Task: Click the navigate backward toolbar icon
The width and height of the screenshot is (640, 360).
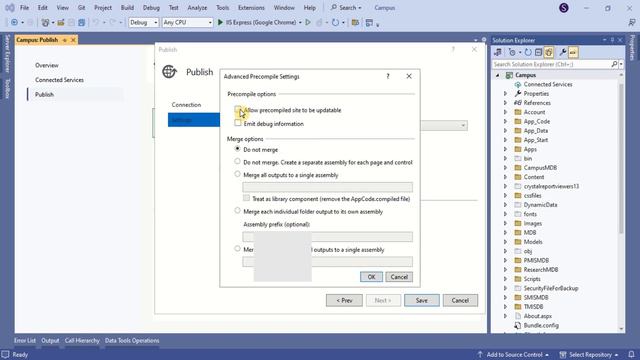Action: (14, 22)
